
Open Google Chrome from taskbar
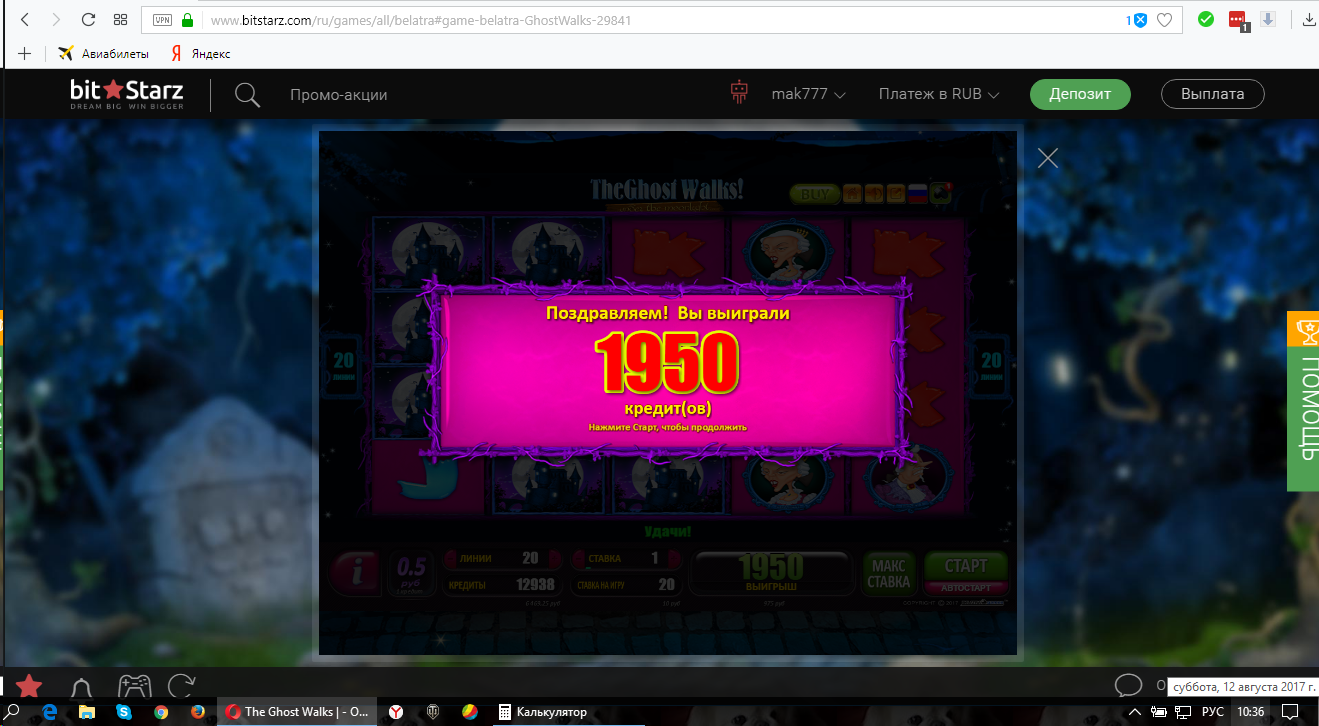click(x=161, y=712)
